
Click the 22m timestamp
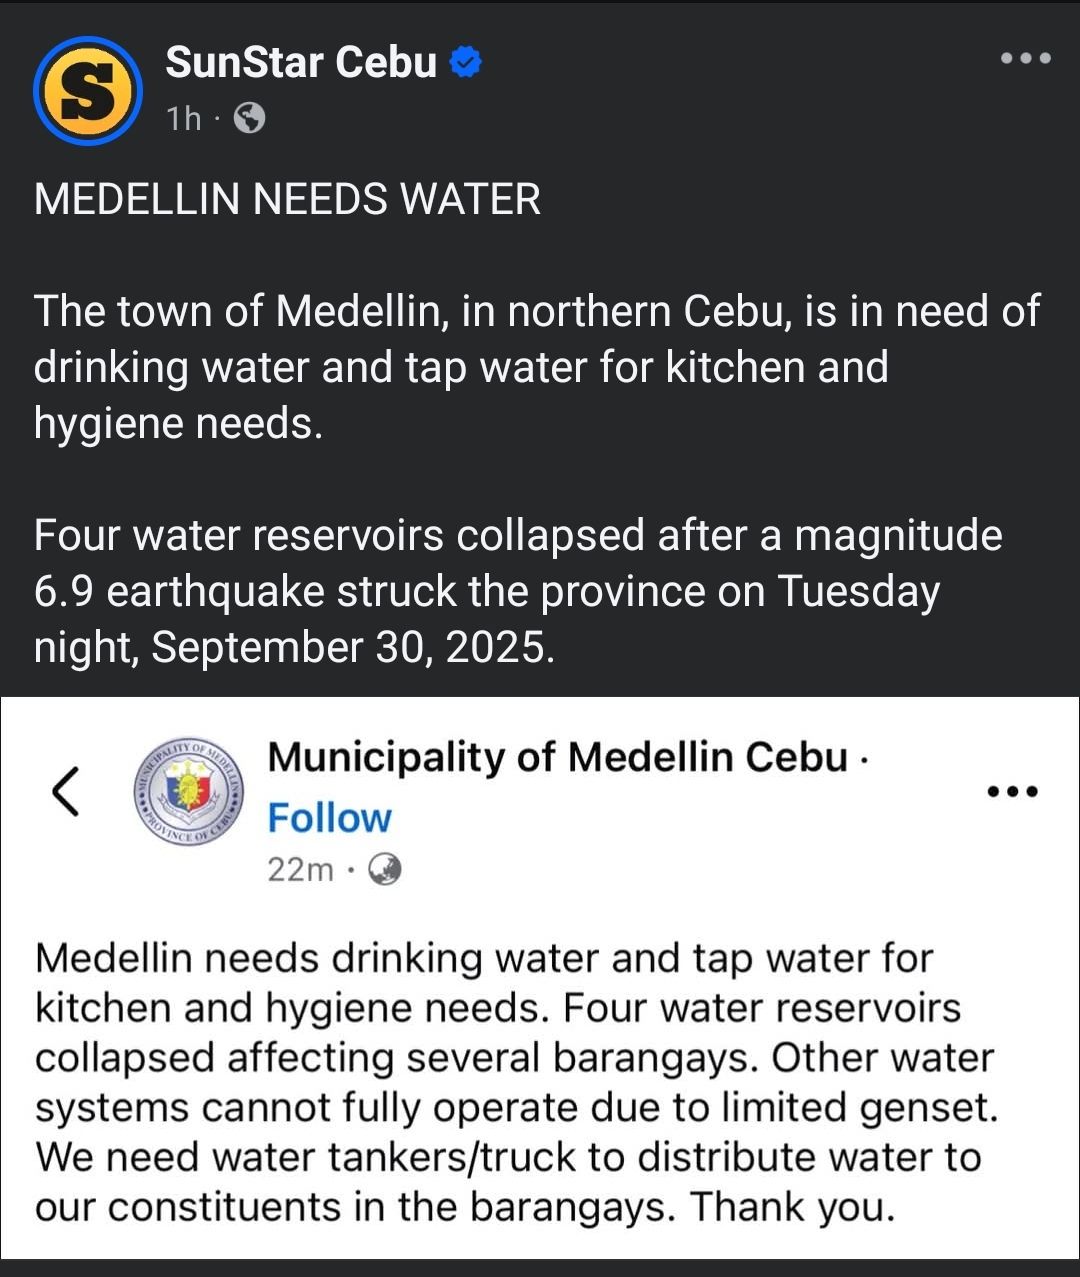tap(300, 870)
